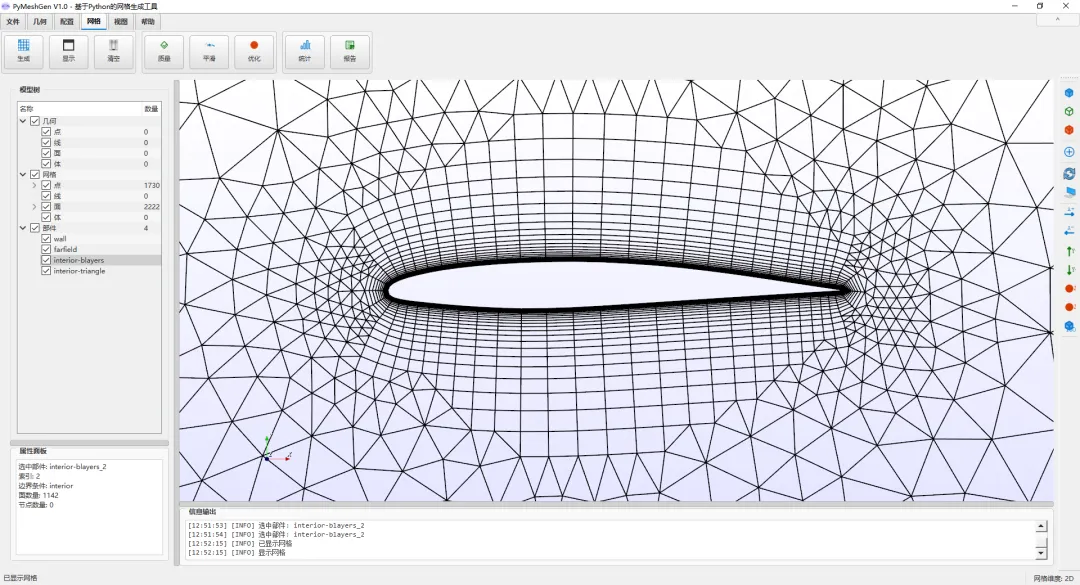Click the count 1730 cell in tree
Screen dimensions: 1080x585
point(152,185)
